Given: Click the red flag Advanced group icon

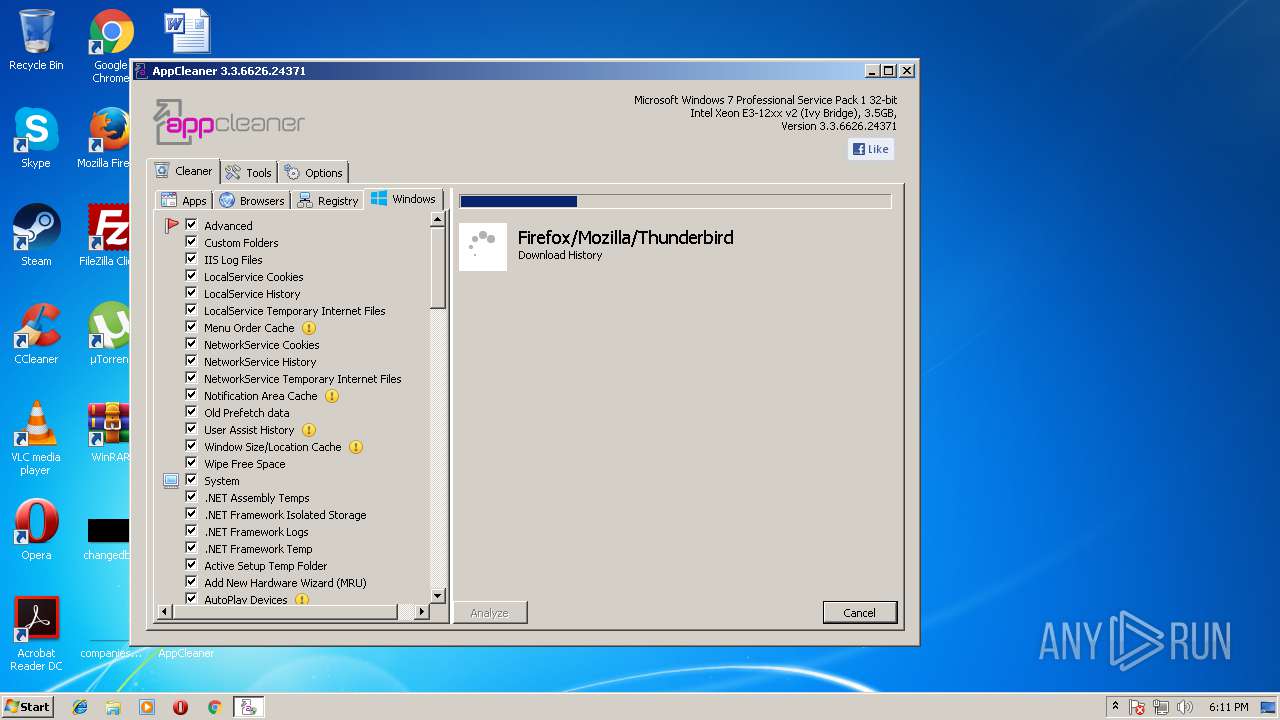Looking at the screenshot, I should coord(171,226).
